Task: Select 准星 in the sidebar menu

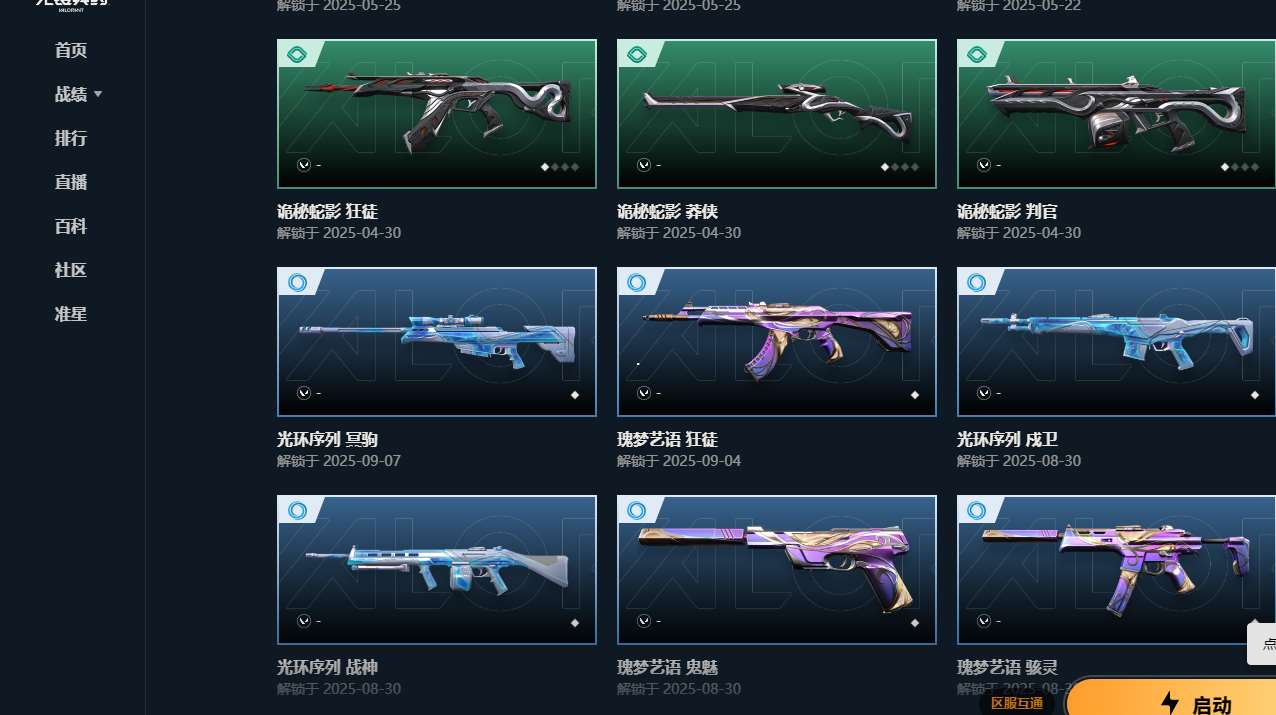Action: [71, 314]
